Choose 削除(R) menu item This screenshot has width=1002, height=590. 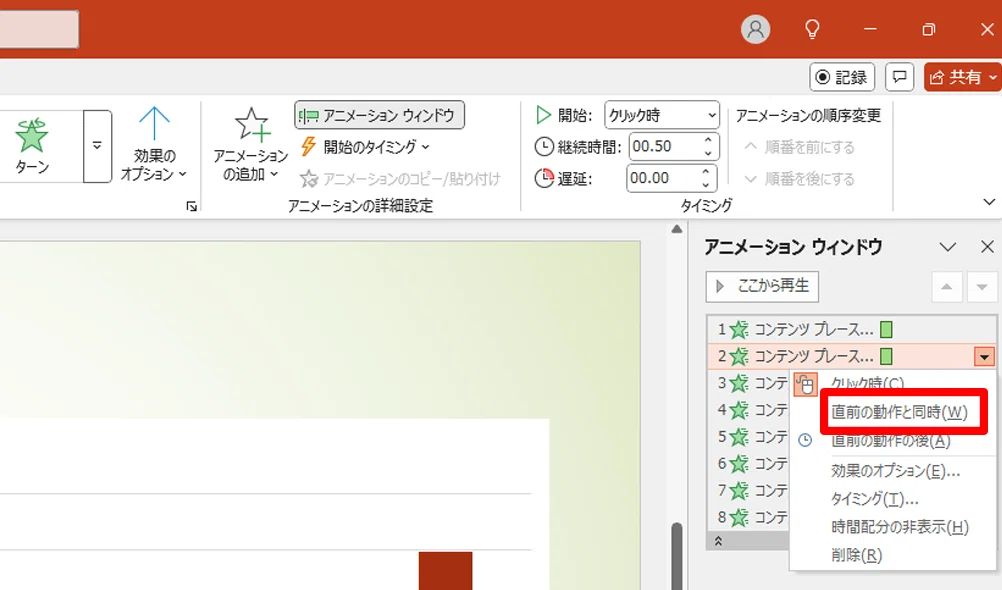(893, 555)
